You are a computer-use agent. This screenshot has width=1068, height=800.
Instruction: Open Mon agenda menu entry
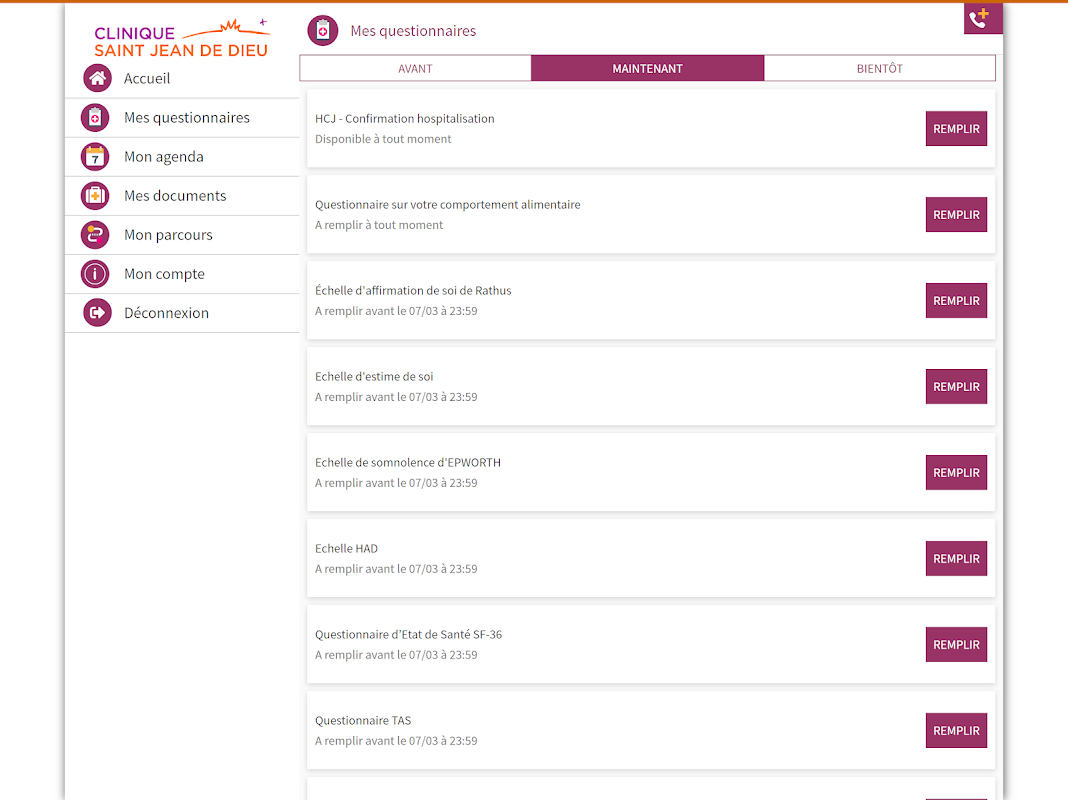coord(183,157)
